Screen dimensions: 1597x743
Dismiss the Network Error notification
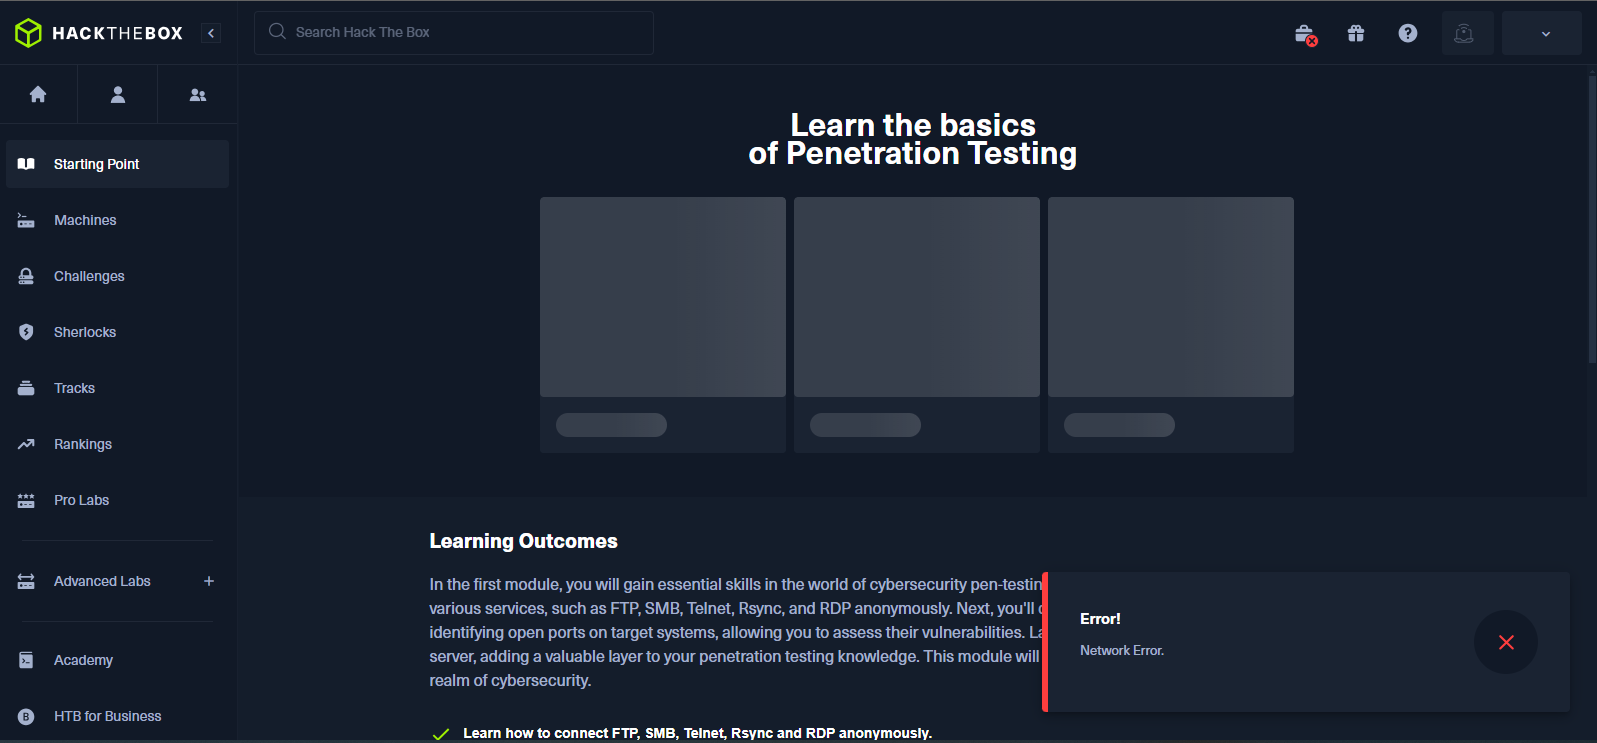pyautogui.click(x=1506, y=642)
